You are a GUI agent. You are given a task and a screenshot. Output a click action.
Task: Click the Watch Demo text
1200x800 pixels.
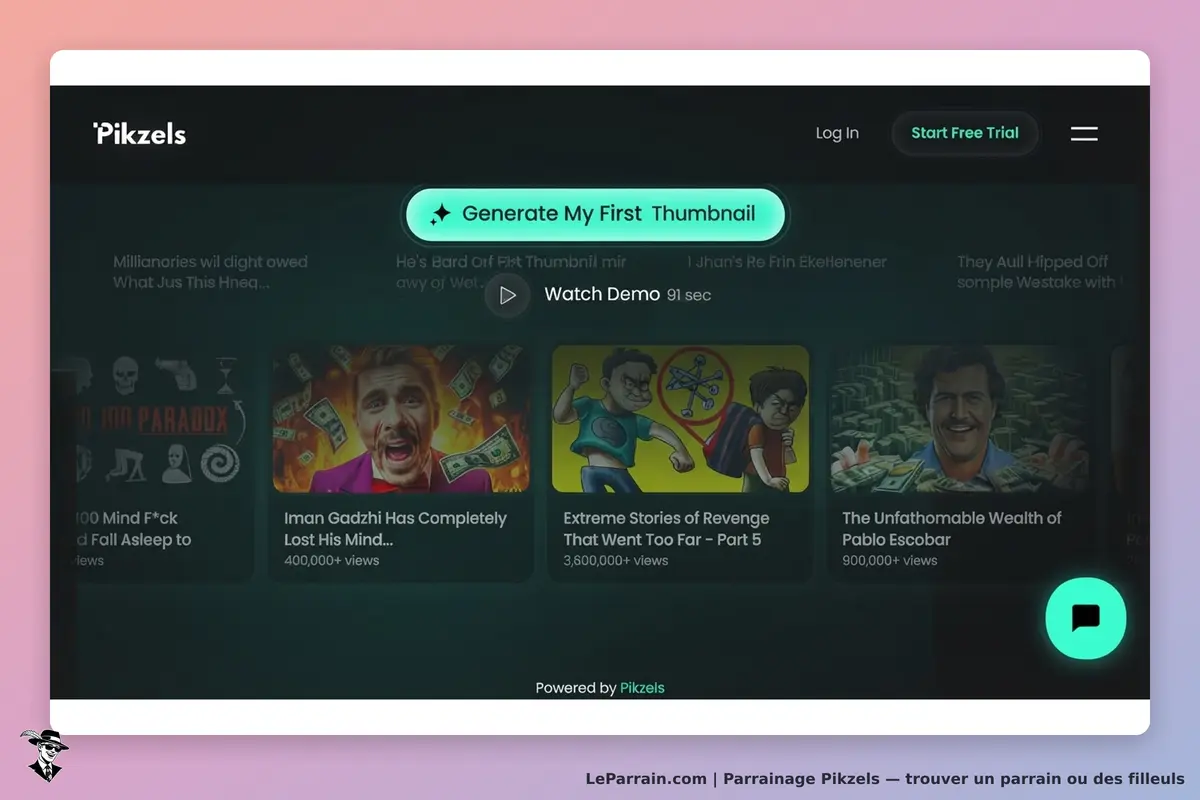point(602,294)
